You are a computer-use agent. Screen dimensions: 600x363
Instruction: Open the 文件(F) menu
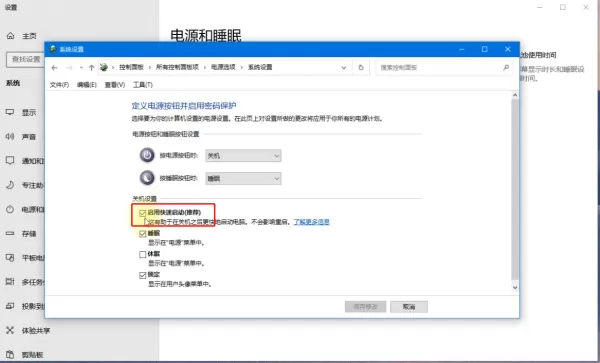point(59,85)
